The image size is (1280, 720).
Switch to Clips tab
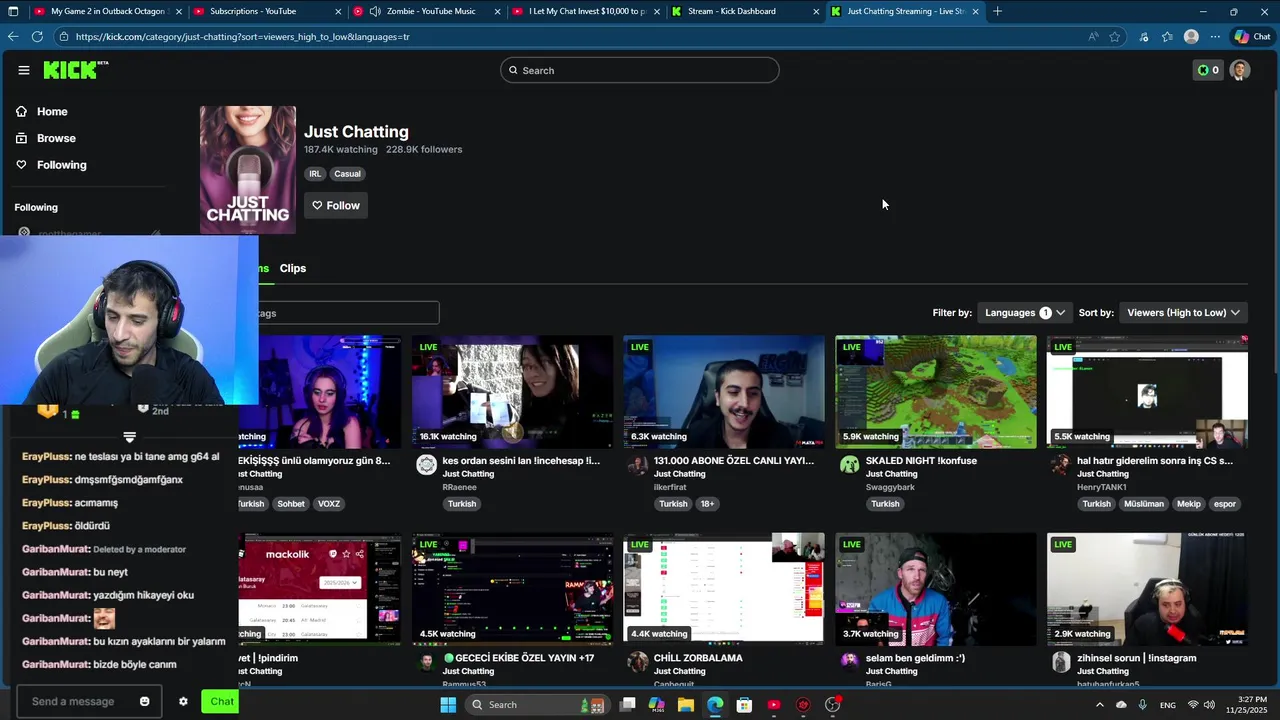(x=293, y=268)
